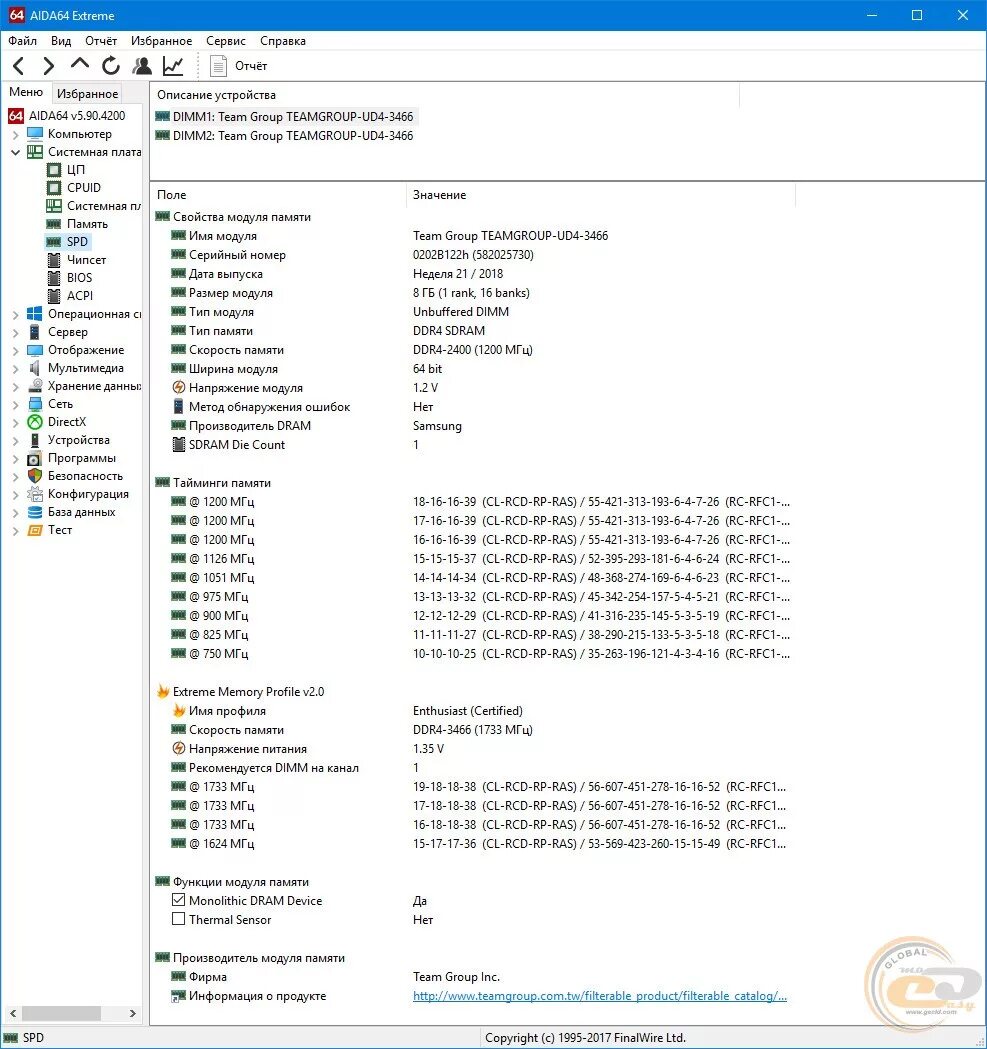This screenshot has width=987, height=1049.
Task: Go forward with the right arrow toolbar icon
Action: 48,66
